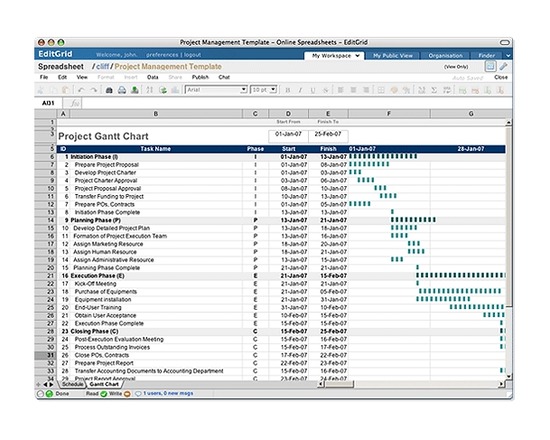
Task: Expand the My Workspace dropdown arrow
Action: coord(357,55)
